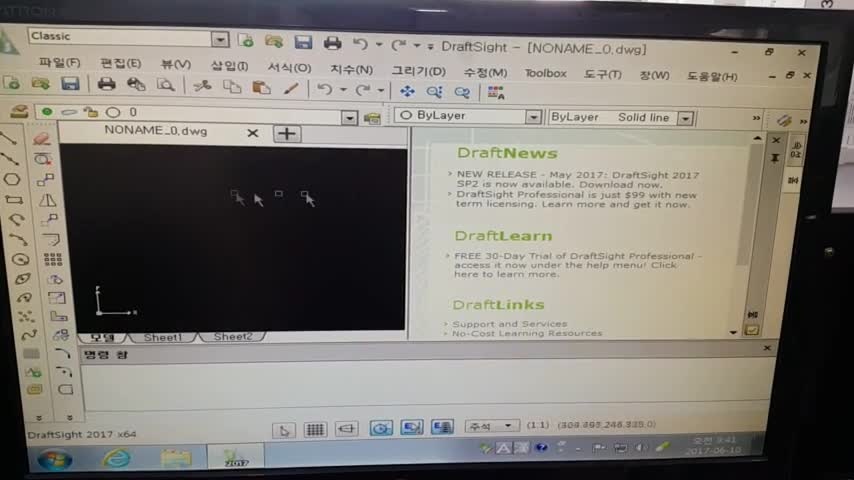Image resolution: width=854 pixels, height=480 pixels.
Task: Click the Cut scissors icon
Action: pyautogui.click(x=202, y=86)
